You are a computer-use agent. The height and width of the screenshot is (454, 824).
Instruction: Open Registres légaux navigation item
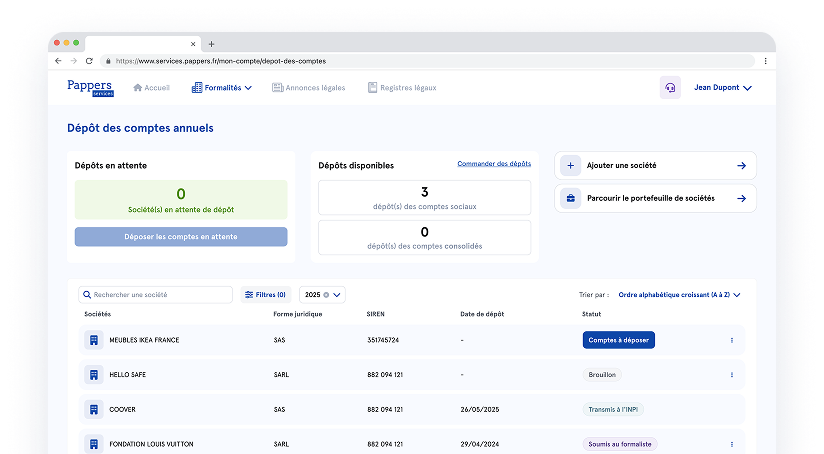coord(402,88)
